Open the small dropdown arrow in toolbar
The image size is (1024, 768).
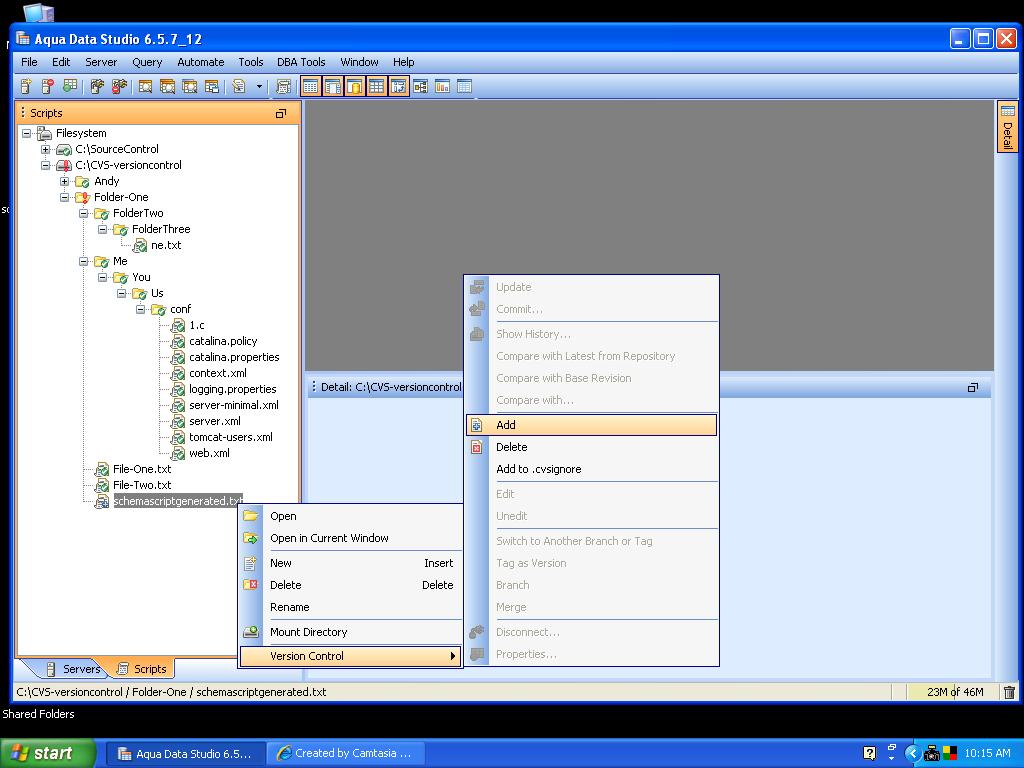point(259,86)
